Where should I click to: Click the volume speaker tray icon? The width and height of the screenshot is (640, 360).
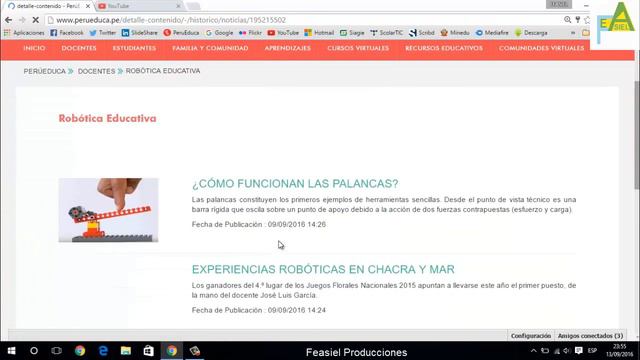pos(567,351)
